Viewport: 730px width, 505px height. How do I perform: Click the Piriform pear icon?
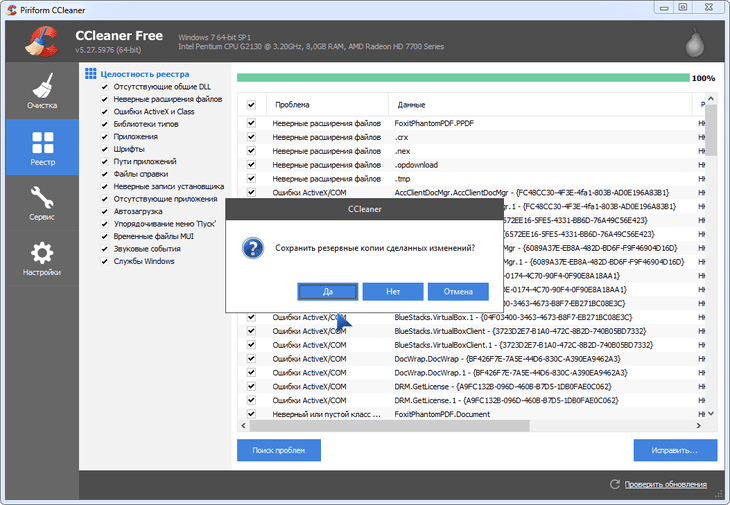[x=694, y=43]
